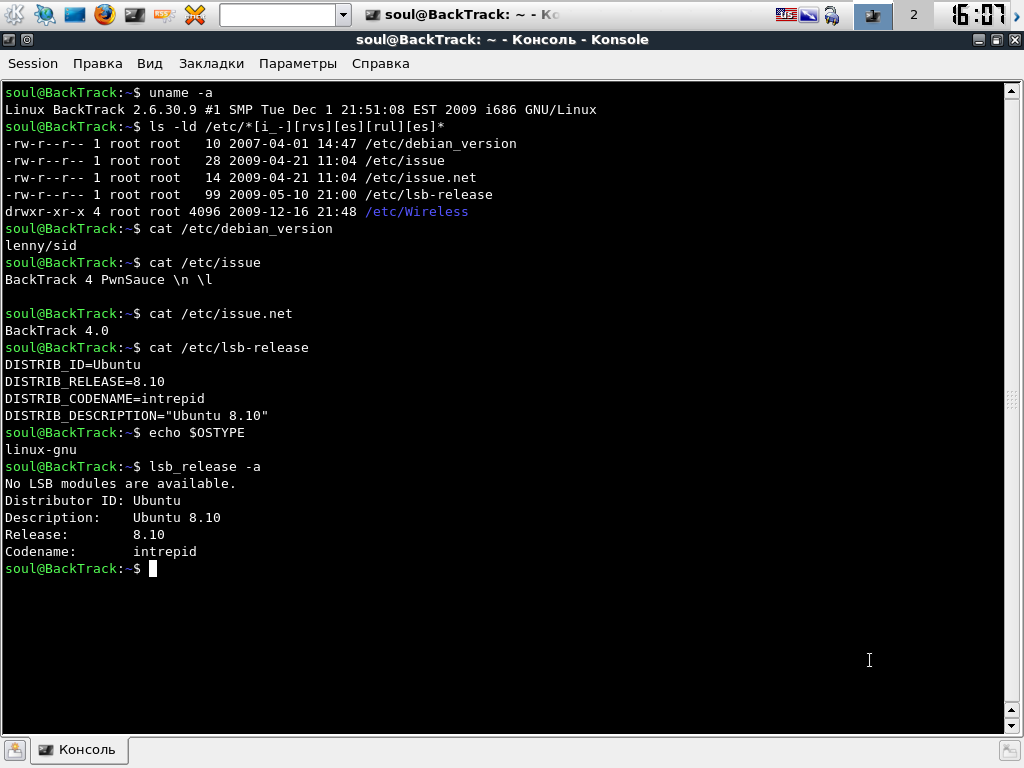The image size is (1024, 768).
Task: Click the 'Codename: intrepid' output line
Action: click(x=101, y=551)
